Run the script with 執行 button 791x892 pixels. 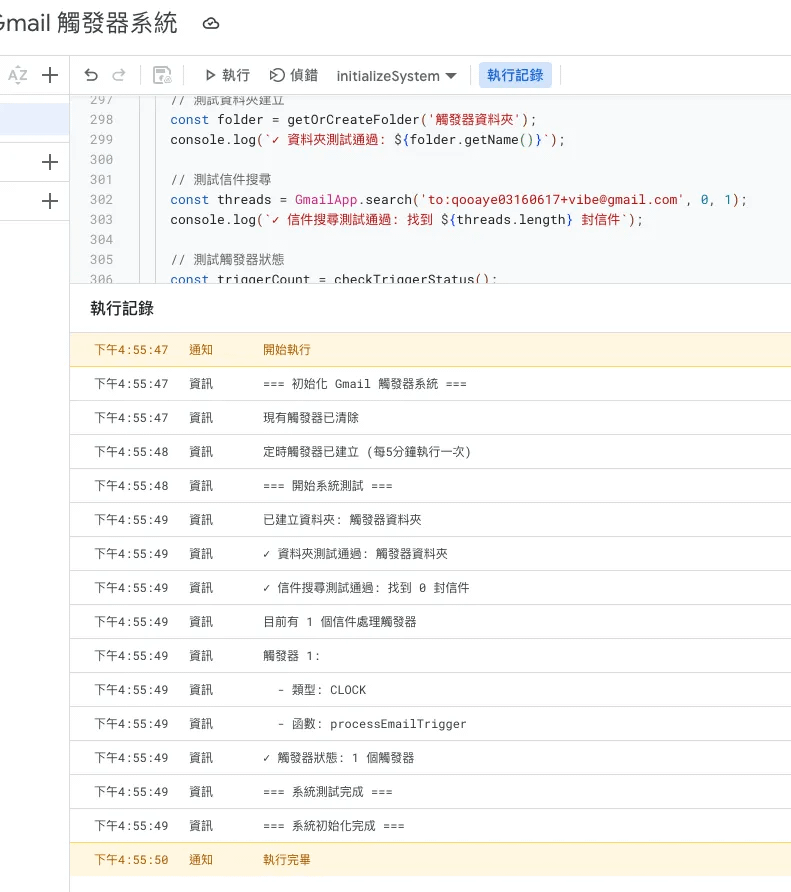[x=227, y=75]
